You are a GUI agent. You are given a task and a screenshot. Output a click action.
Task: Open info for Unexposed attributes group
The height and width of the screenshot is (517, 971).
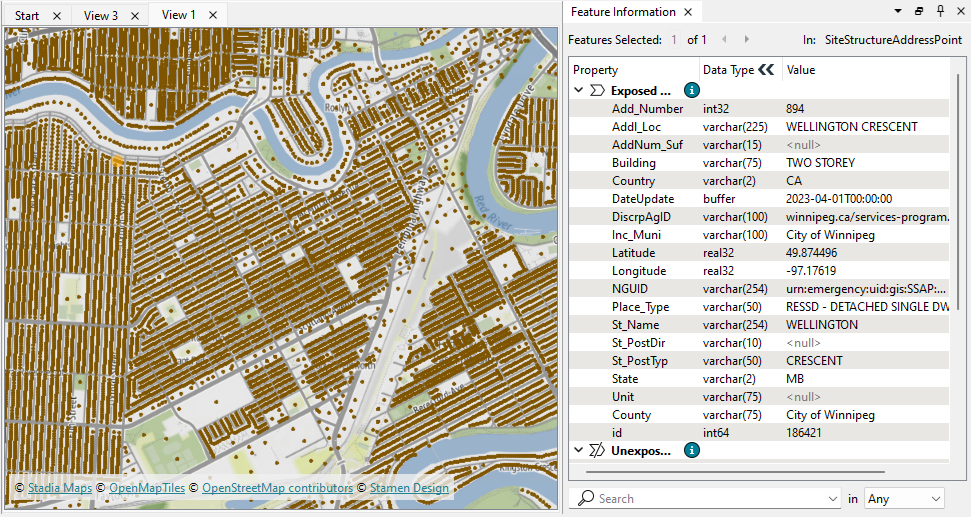pos(692,450)
